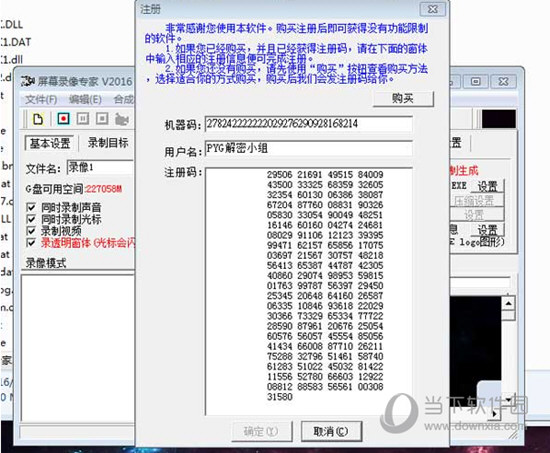Open the 编辑(E) menu
The width and height of the screenshot is (550, 453).
click(x=85, y=100)
